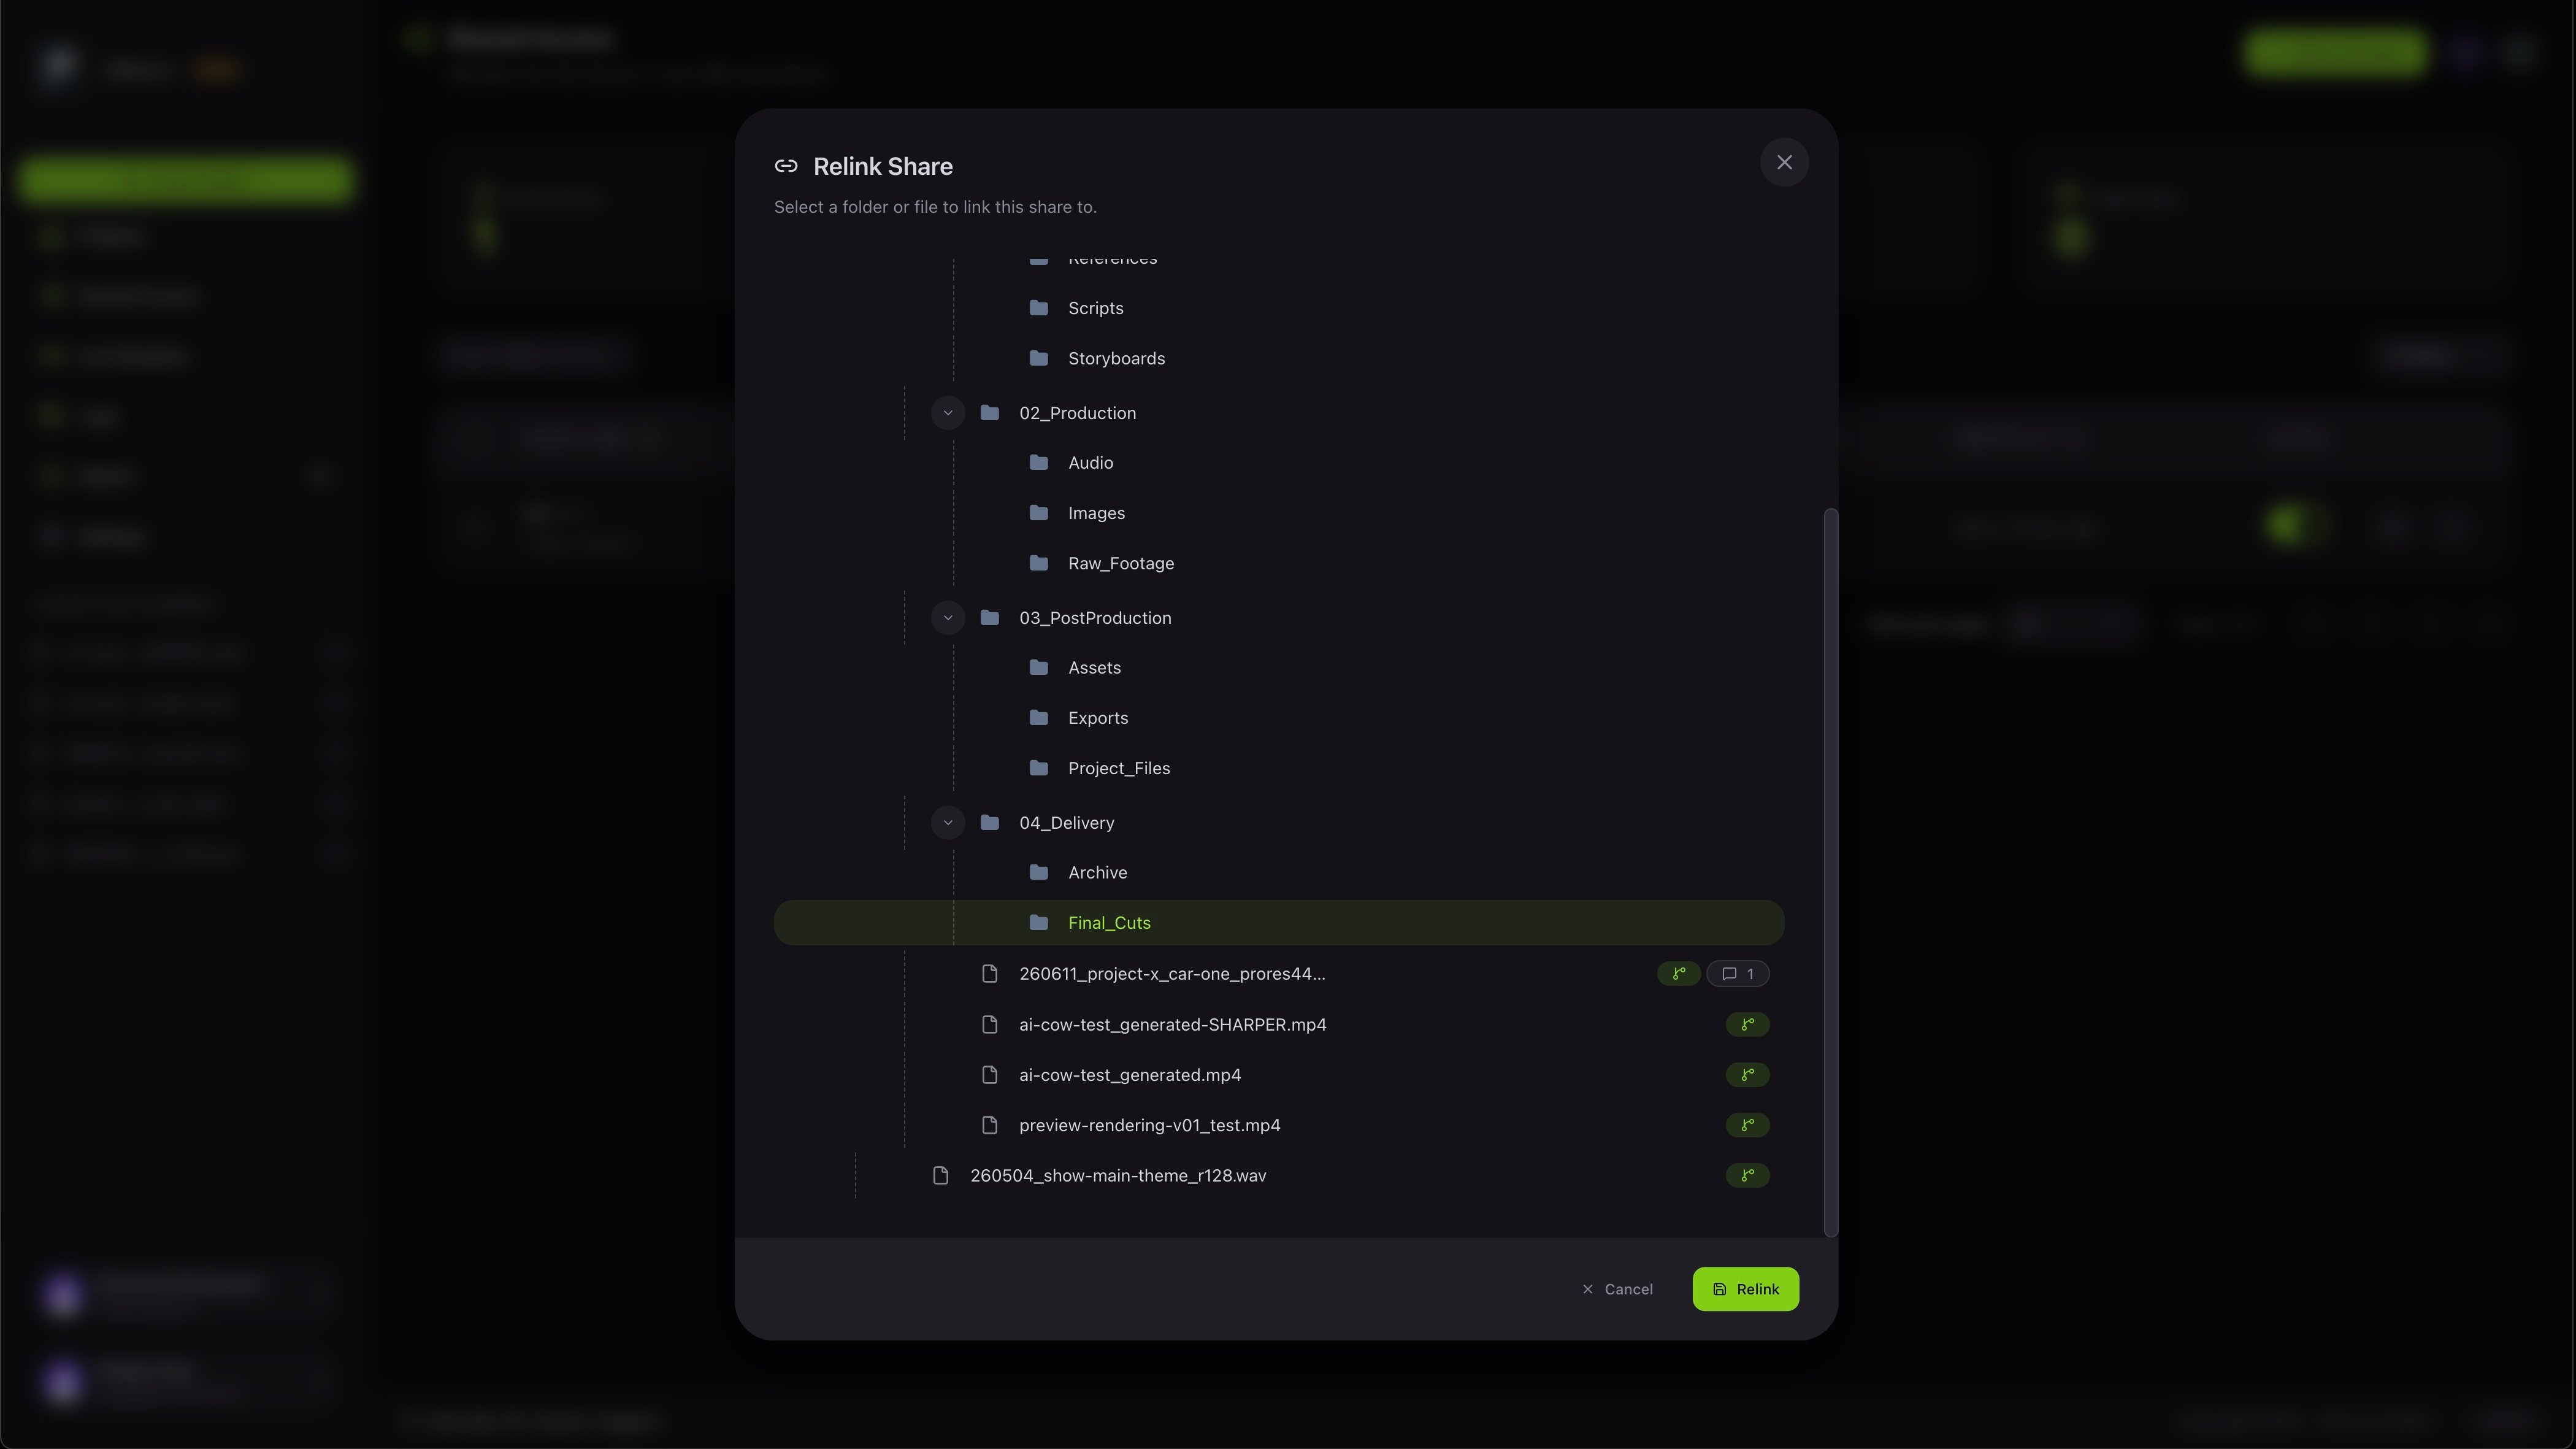Click version badge on 260611_project-x file

click(1679, 974)
